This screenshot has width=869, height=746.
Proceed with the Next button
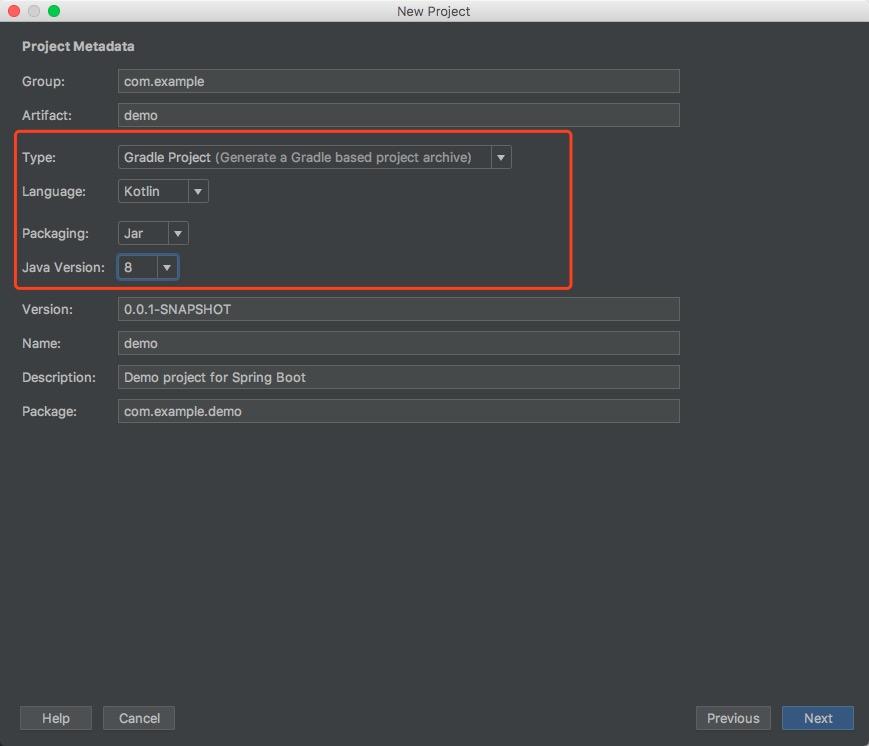pyautogui.click(x=818, y=718)
